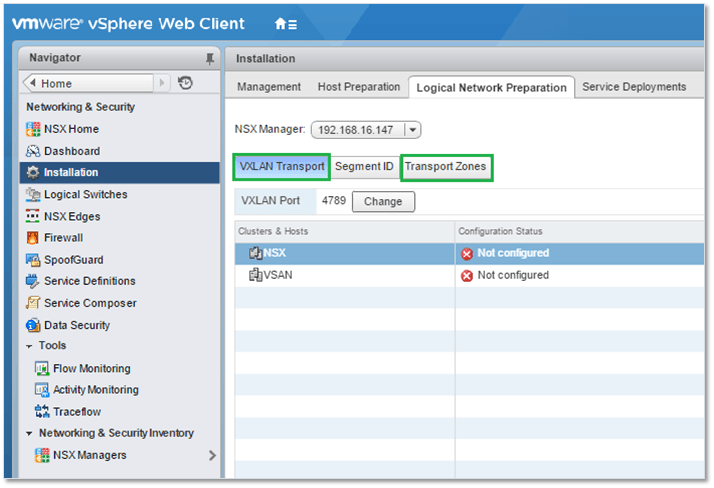Open Service Composer in the navigator

pyautogui.click(x=90, y=303)
